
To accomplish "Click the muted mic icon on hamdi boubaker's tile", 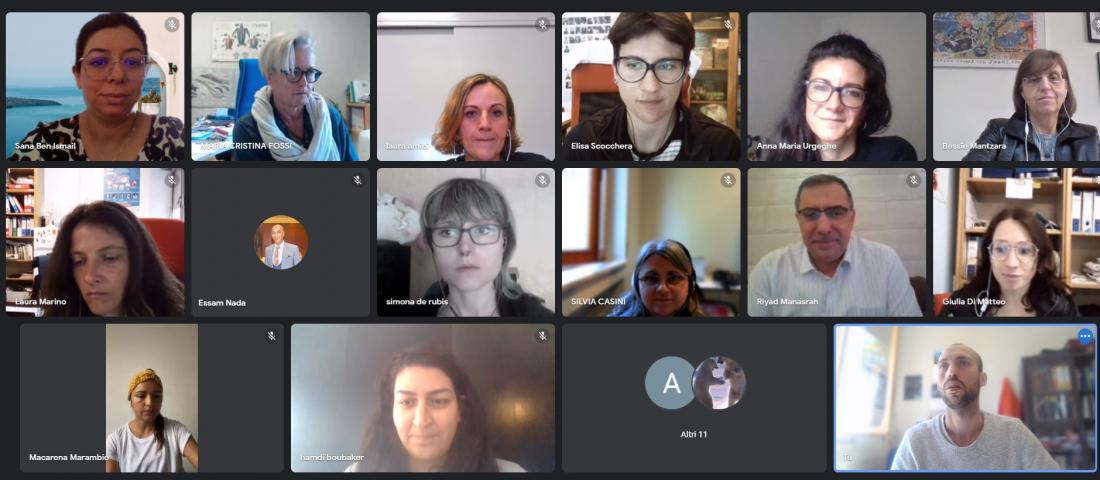I will 542,336.
